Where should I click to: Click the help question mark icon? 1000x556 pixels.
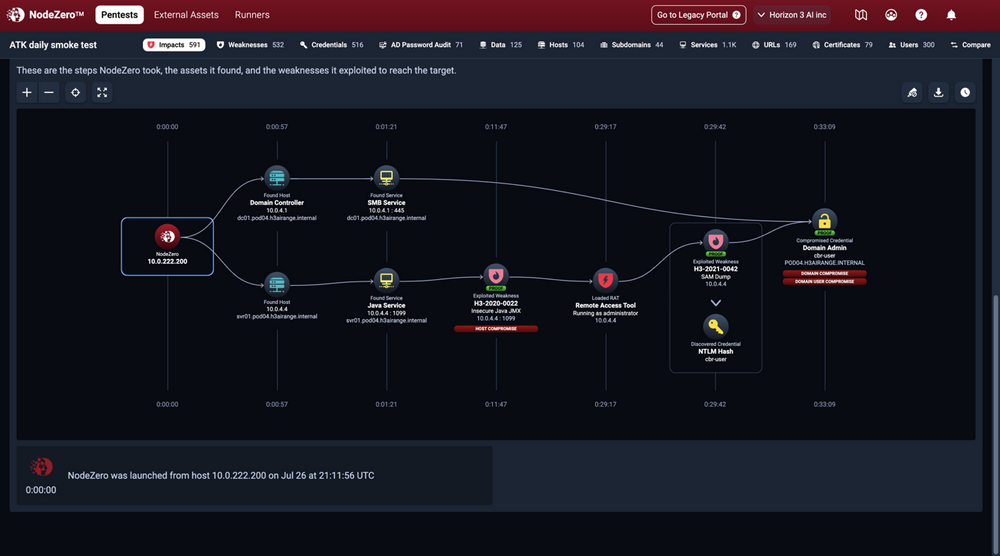click(921, 15)
